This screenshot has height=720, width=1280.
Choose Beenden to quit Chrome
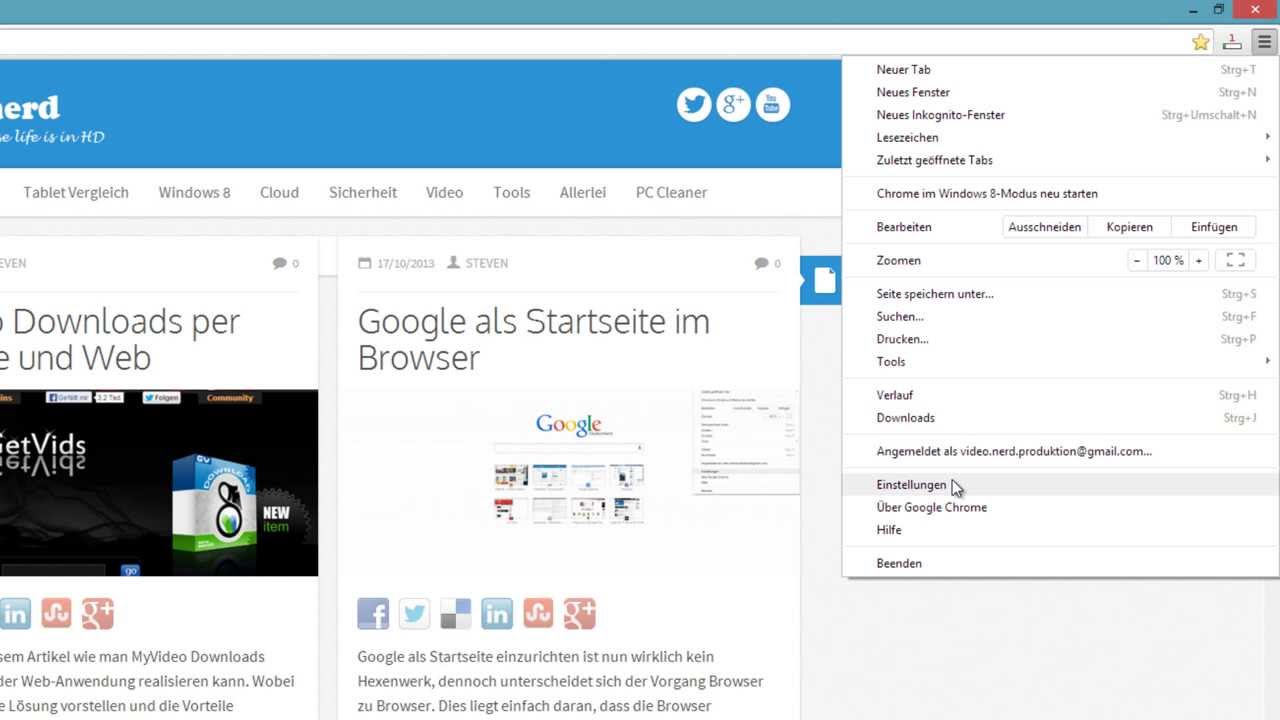[x=1061, y=563]
